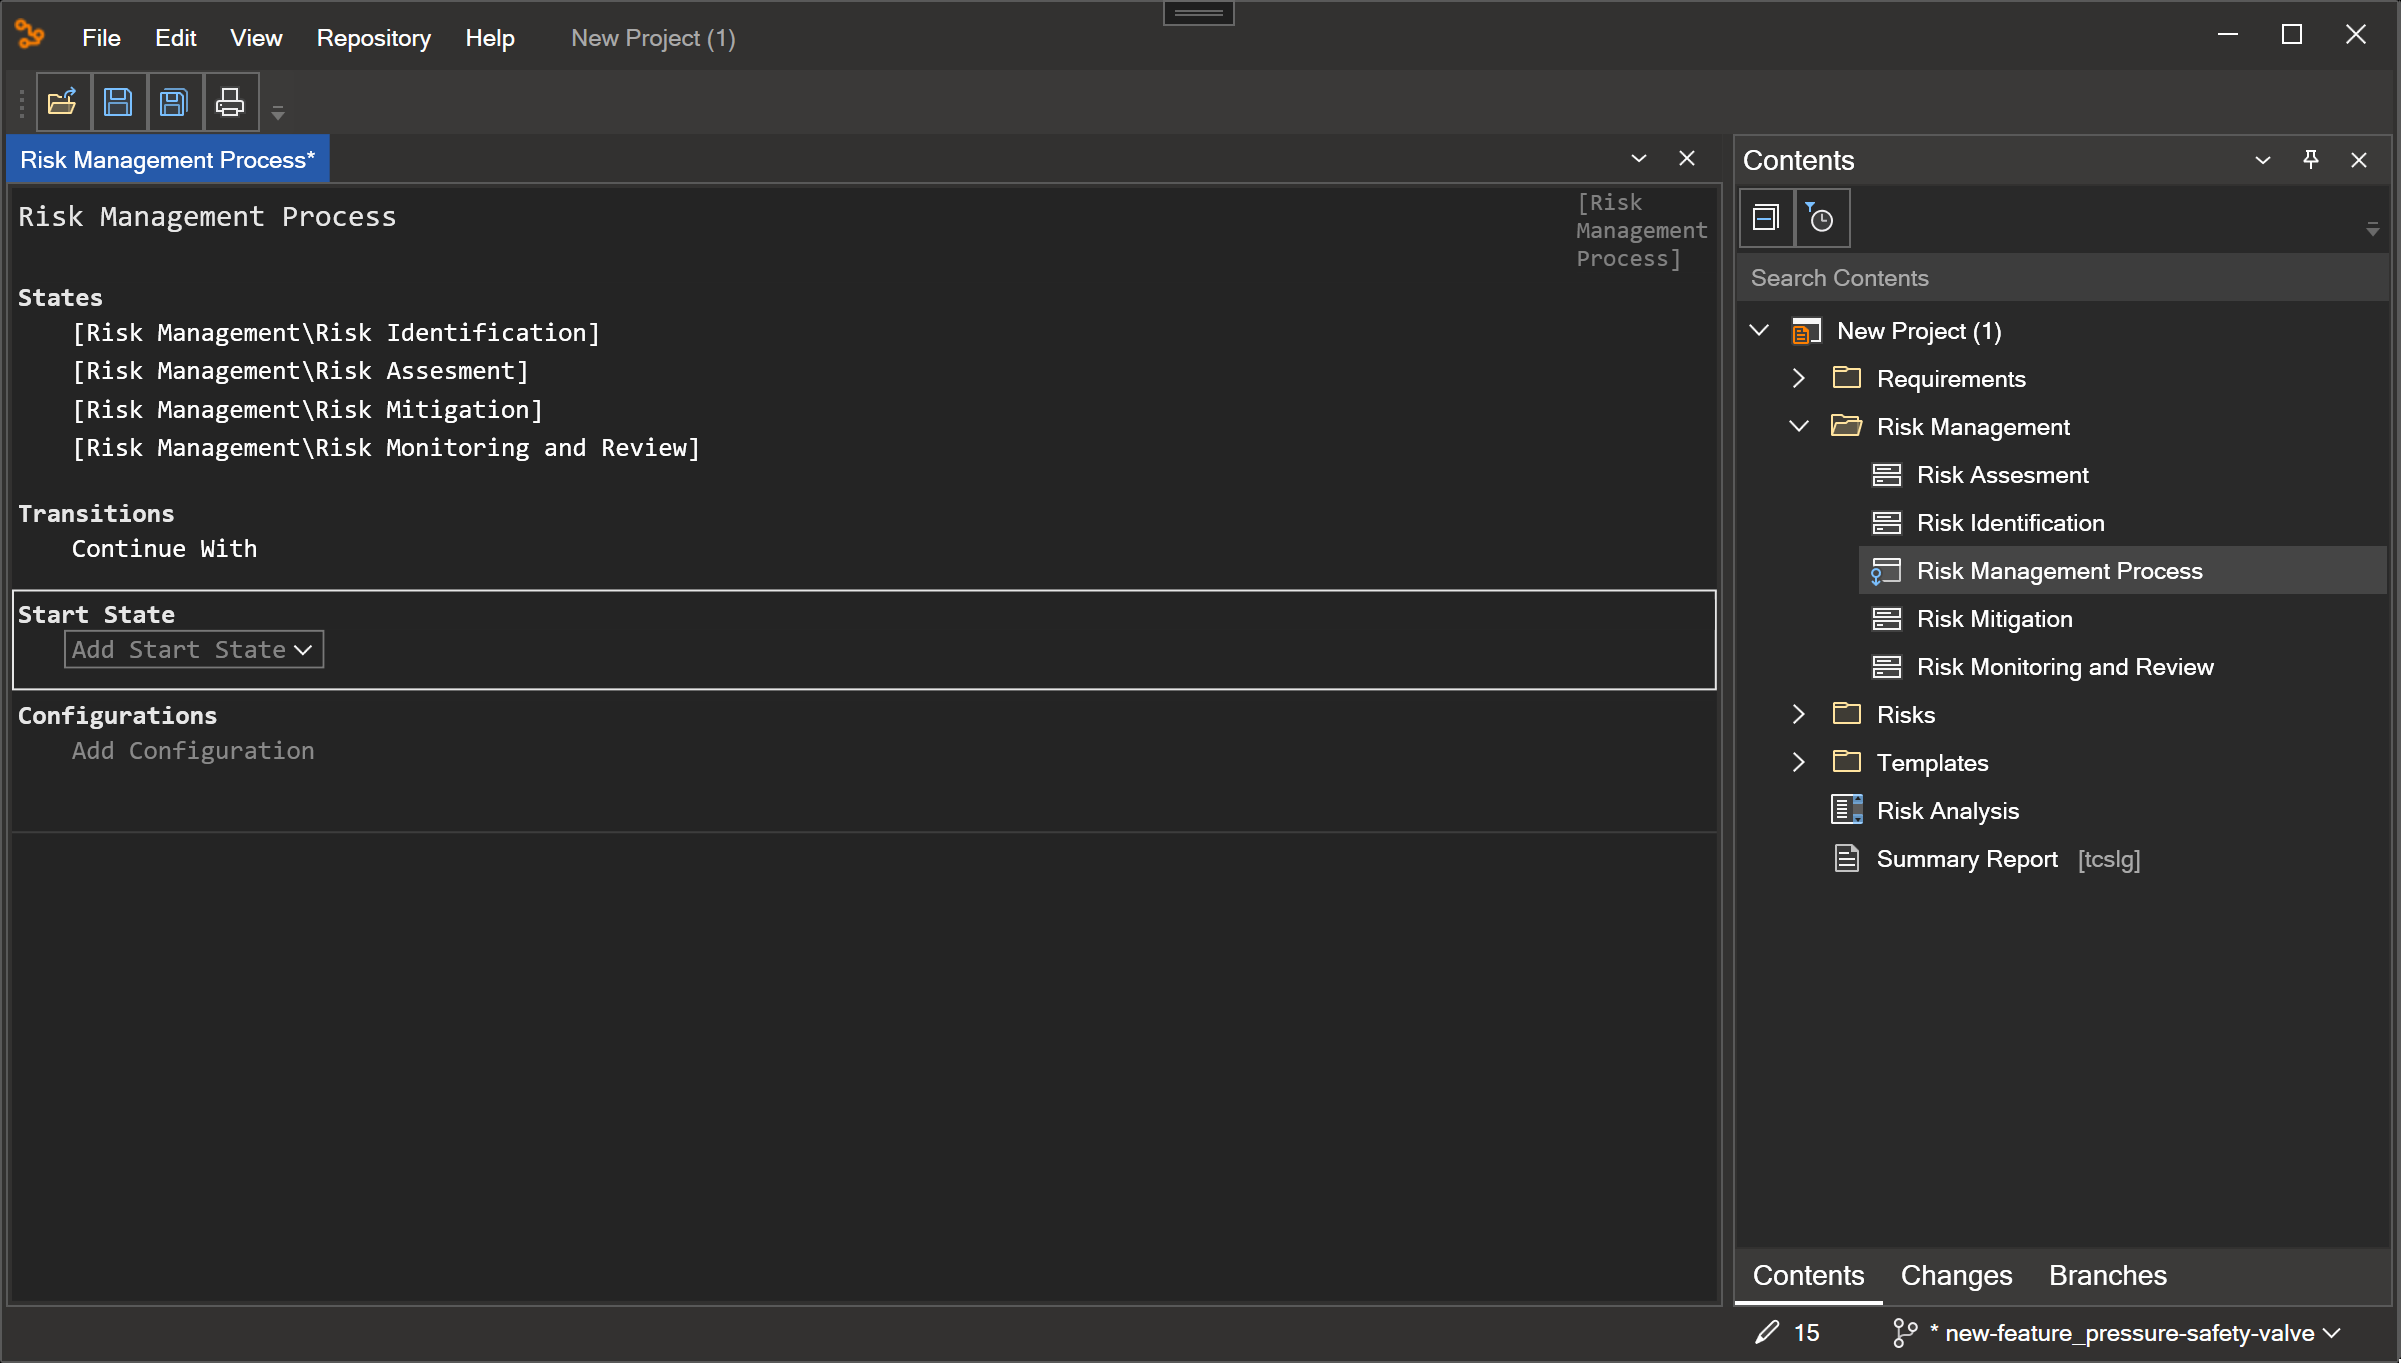Click the Risk Analysis table icon

pos(1846,810)
